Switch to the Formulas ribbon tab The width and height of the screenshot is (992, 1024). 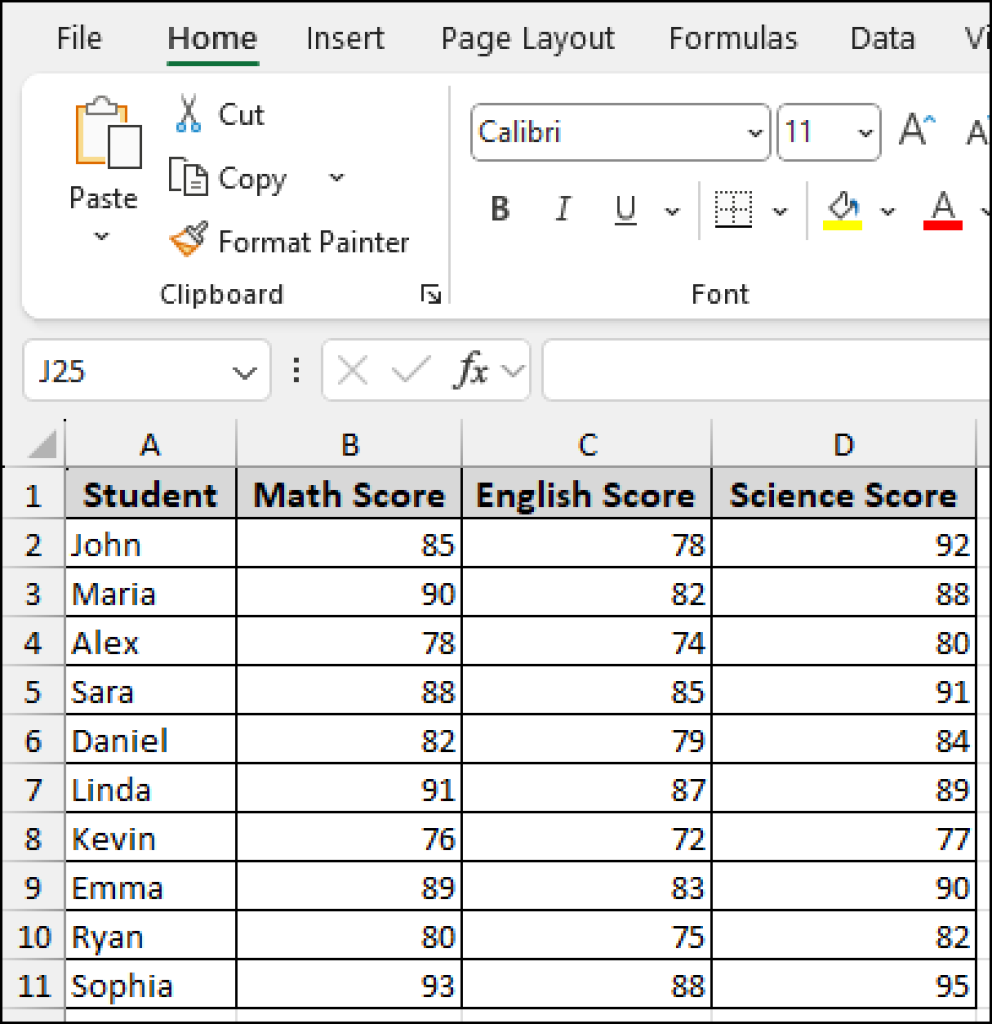pyautogui.click(x=733, y=38)
